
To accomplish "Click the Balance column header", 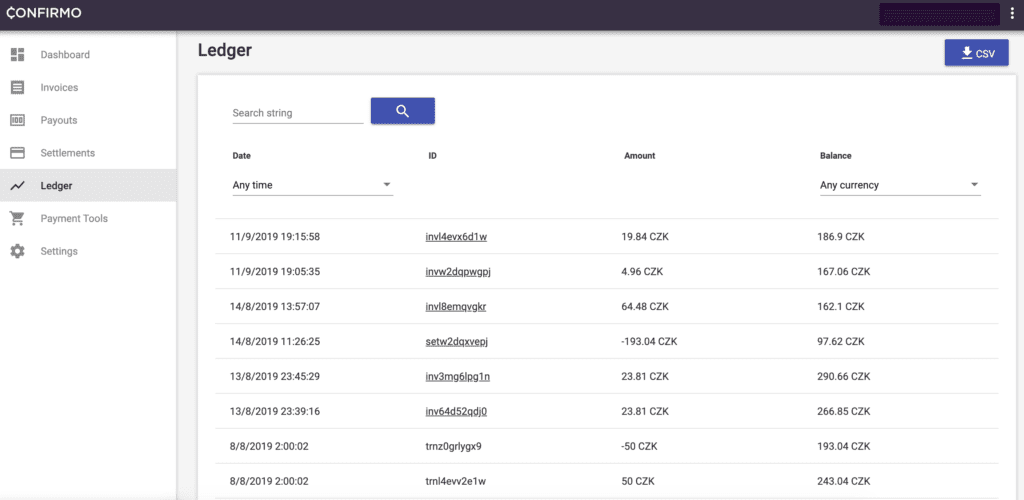I will [835, 156].
